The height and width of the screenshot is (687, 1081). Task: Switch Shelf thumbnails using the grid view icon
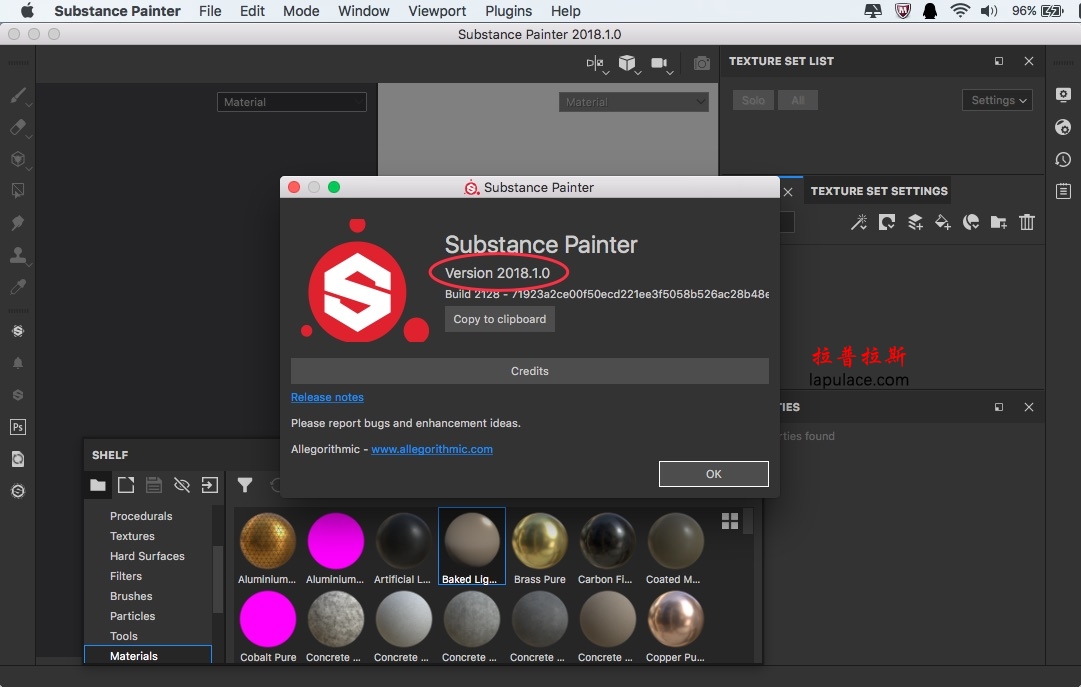730,521
